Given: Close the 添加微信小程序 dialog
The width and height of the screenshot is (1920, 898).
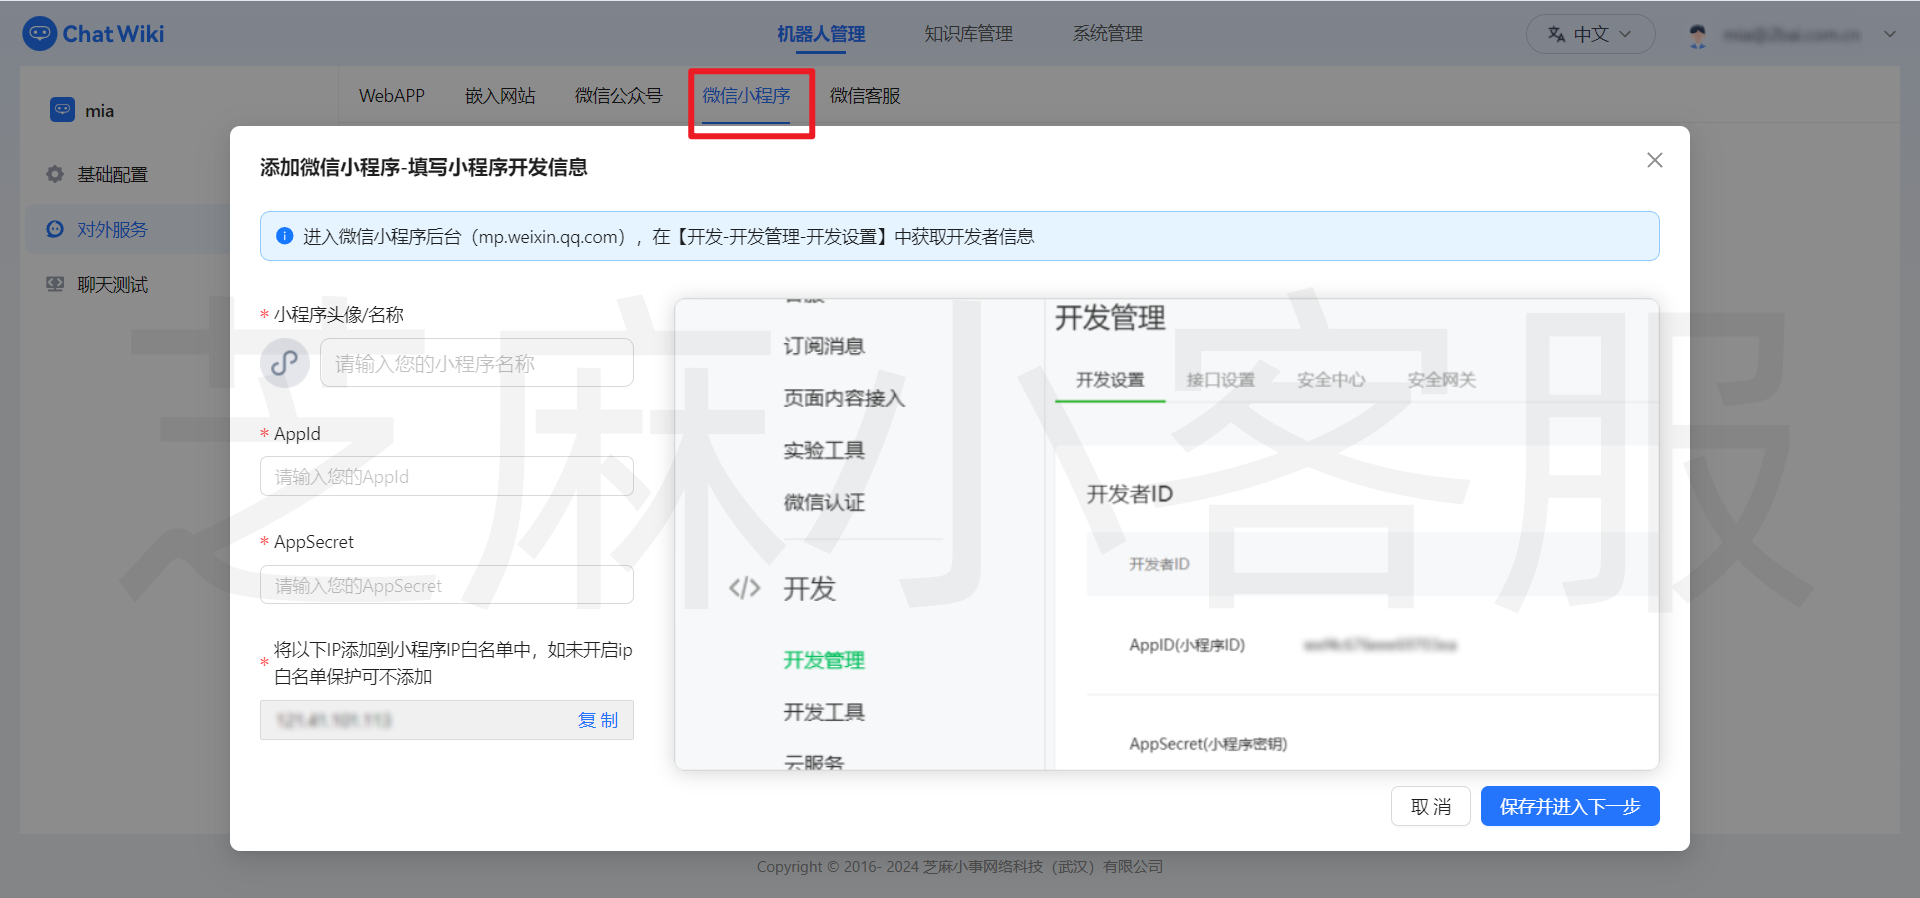Looking at the screenshot, I should tap(1655, 160).
